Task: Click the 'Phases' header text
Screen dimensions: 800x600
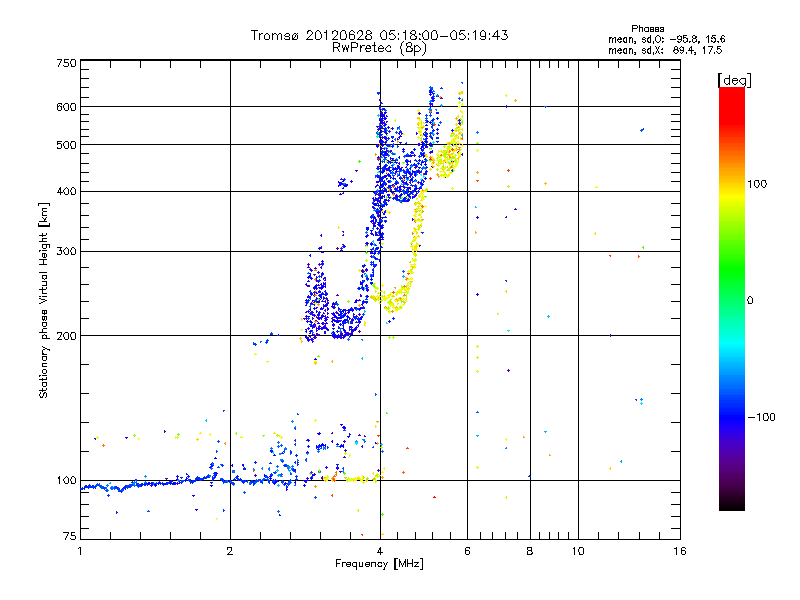Action: coord(647,29)
